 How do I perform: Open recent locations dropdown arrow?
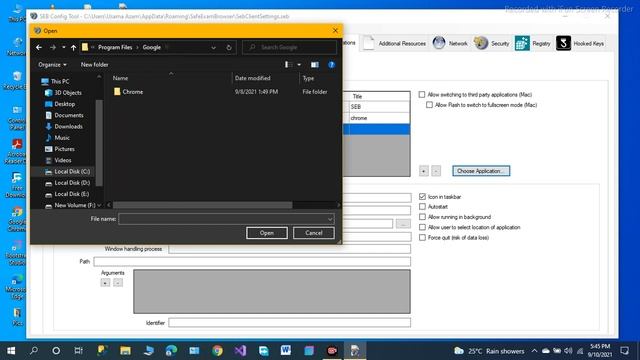pyautogui.click(x=64, y=47)
